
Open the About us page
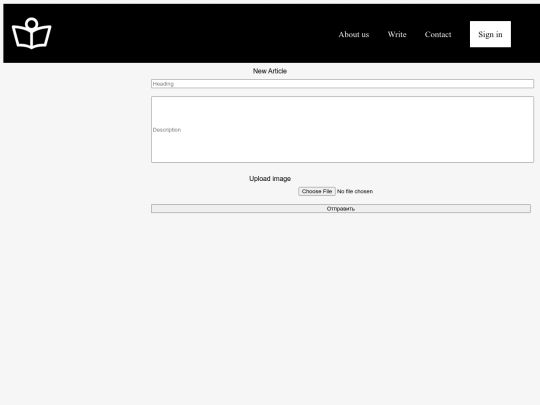pos(354,34)
